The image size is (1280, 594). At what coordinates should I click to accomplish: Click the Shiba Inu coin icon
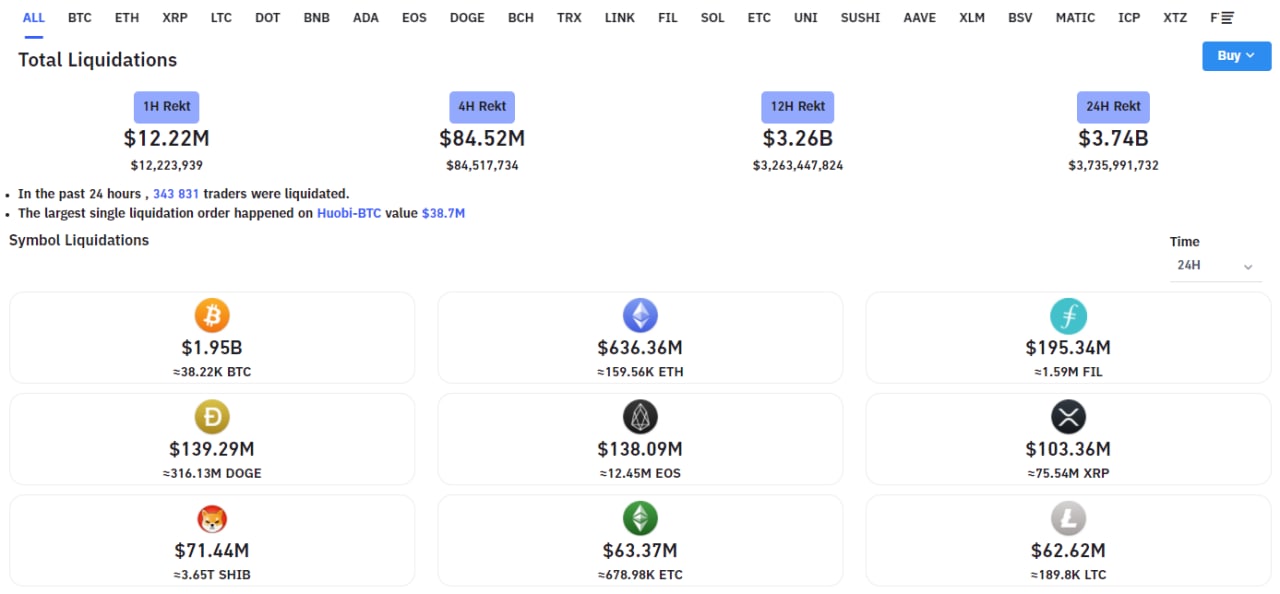point(212,519)
